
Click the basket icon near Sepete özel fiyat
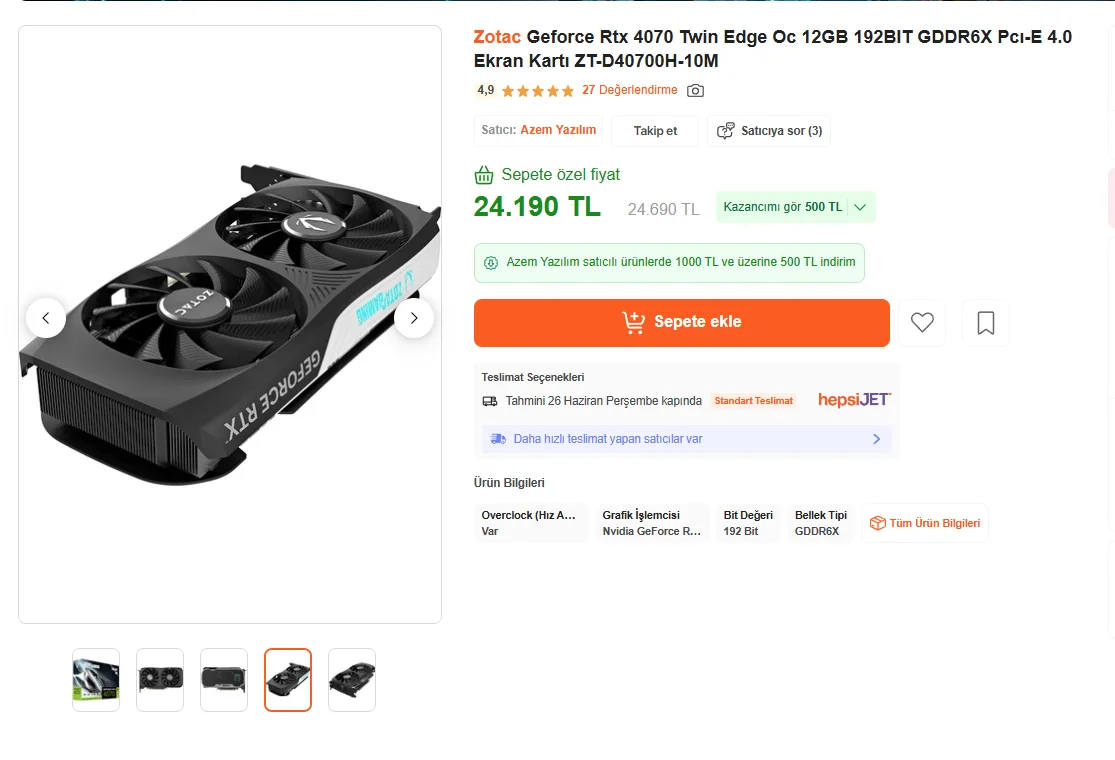484,175
